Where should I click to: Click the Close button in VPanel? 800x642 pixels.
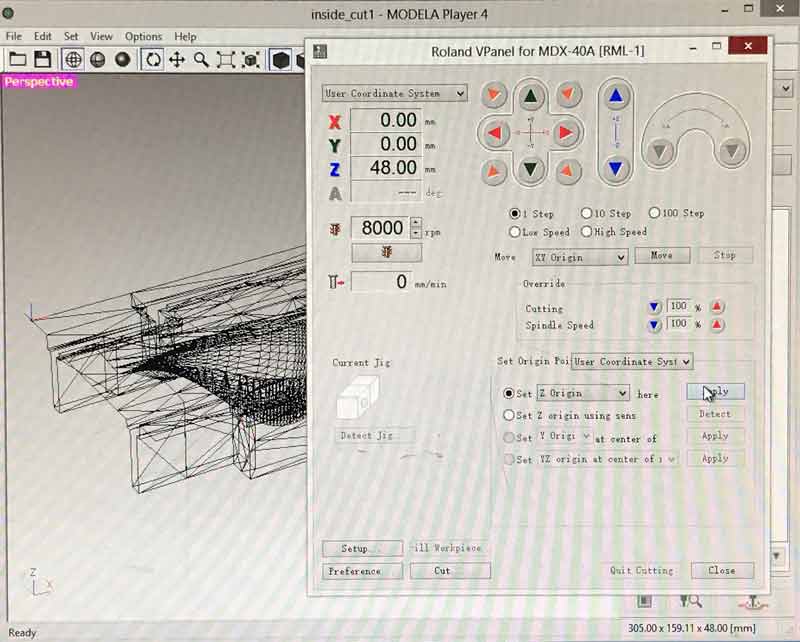[722, 570]
